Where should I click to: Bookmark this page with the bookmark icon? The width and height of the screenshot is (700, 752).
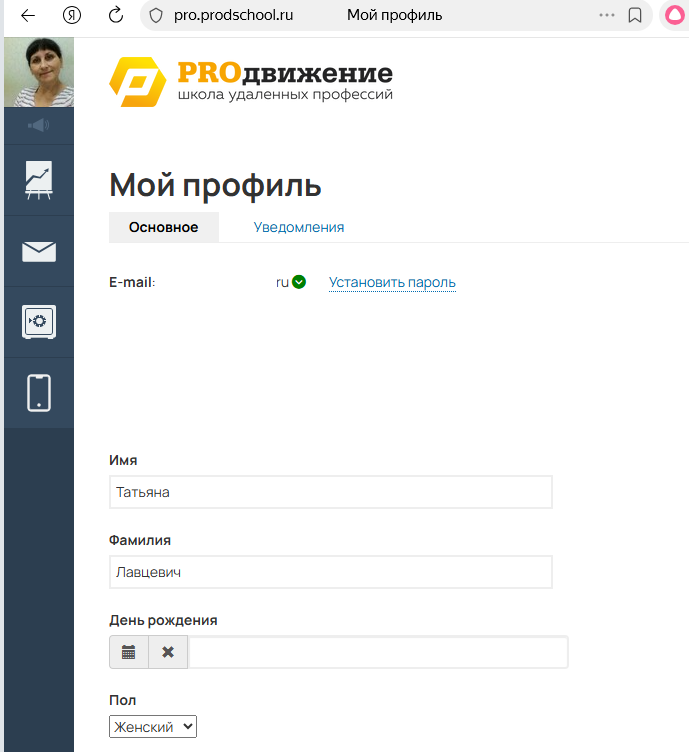pos(634,15)
